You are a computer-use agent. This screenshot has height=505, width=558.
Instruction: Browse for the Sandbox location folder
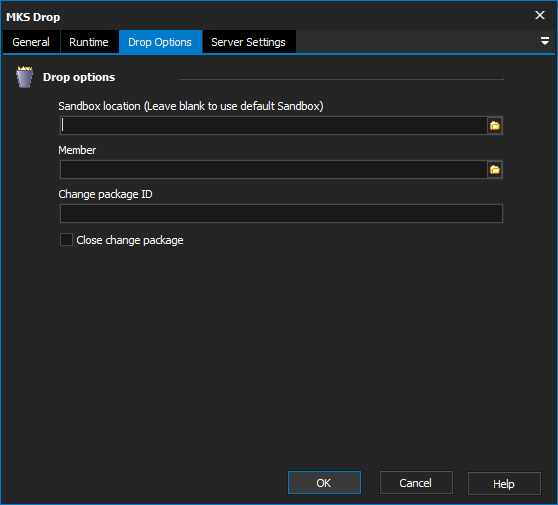(495, 126)
